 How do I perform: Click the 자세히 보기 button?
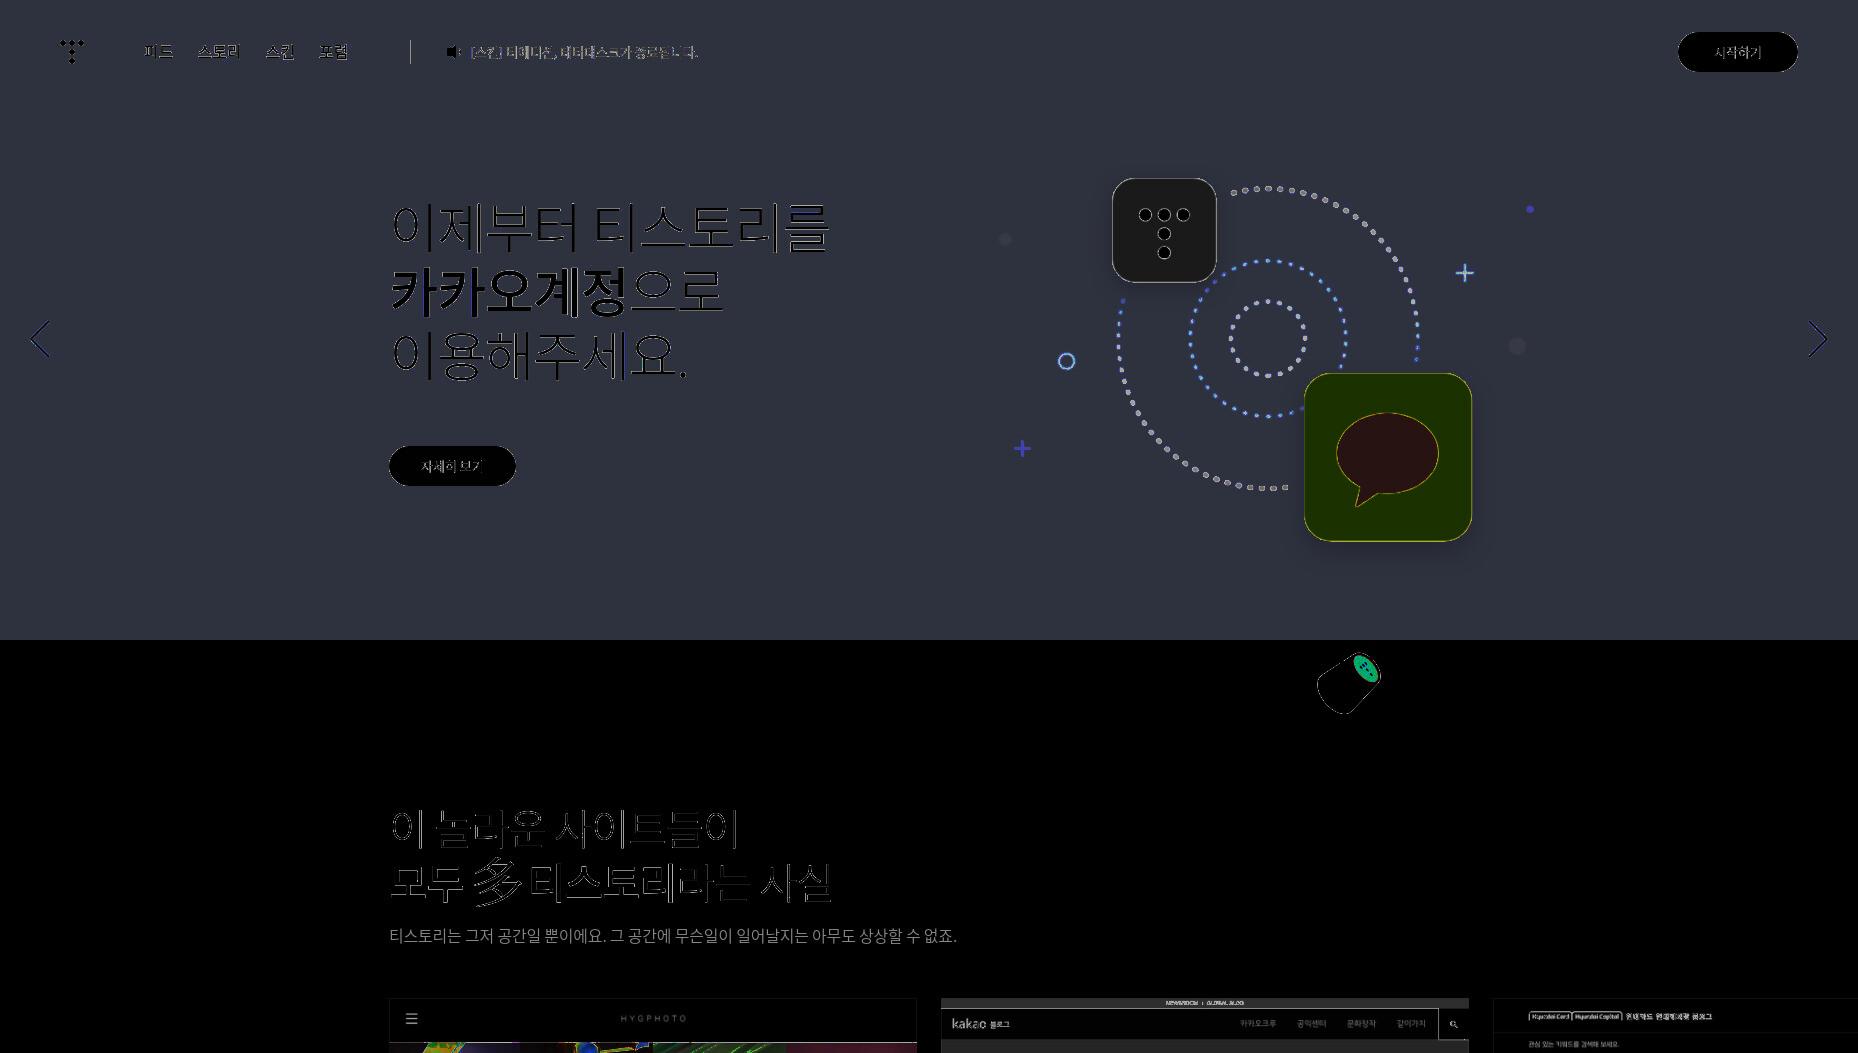[452, 466]
